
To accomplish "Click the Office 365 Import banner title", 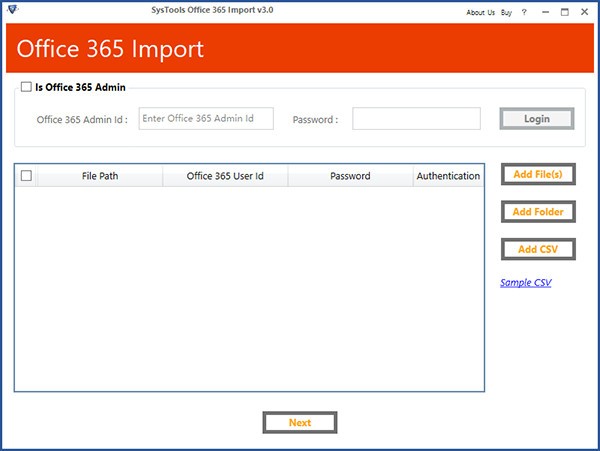I will pyautogui.click(x=110, y=49).
